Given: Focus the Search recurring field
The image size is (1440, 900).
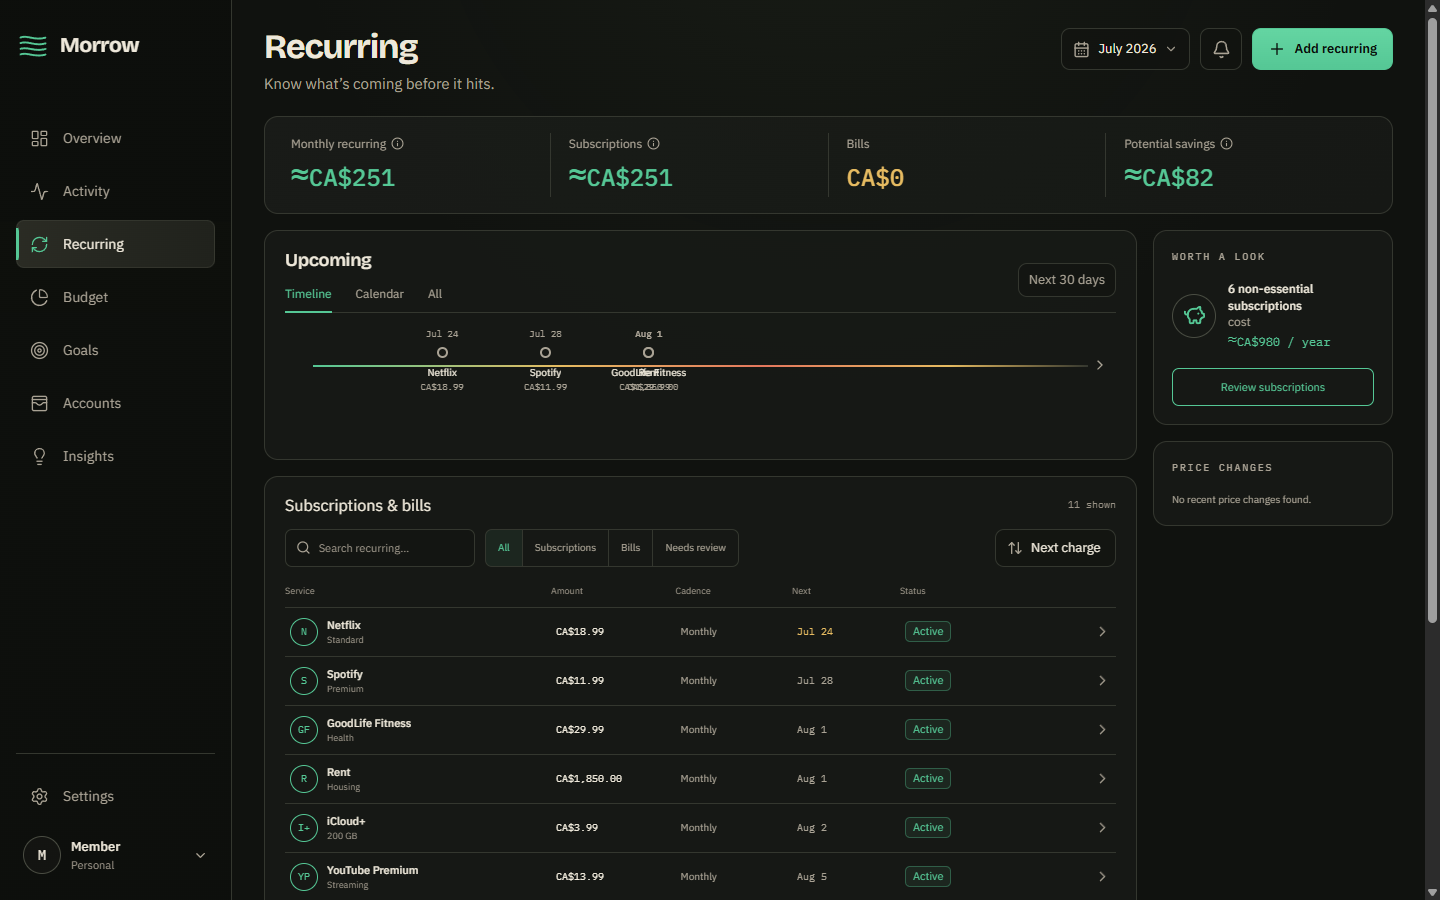Looking at the screenshot, I should tap(380, 548).
